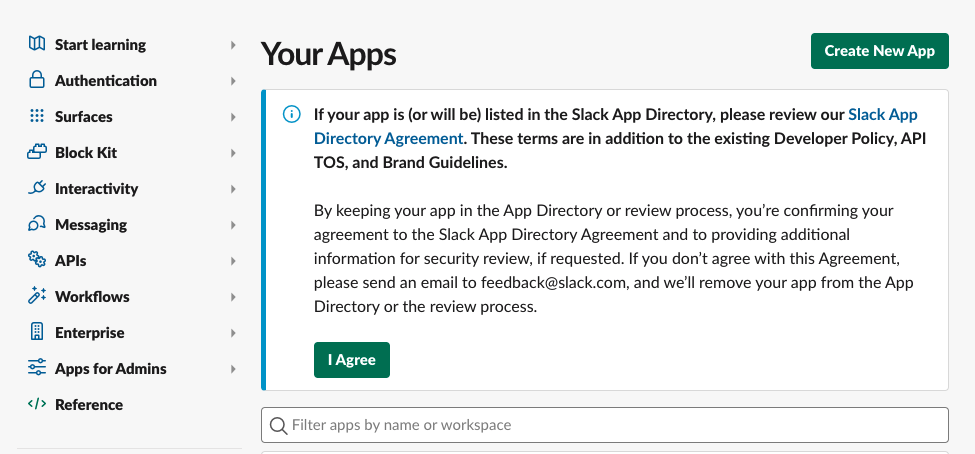Screen dimensions: 975x454
Task: Open the Start learning menu item
Action: coord(100,45)
